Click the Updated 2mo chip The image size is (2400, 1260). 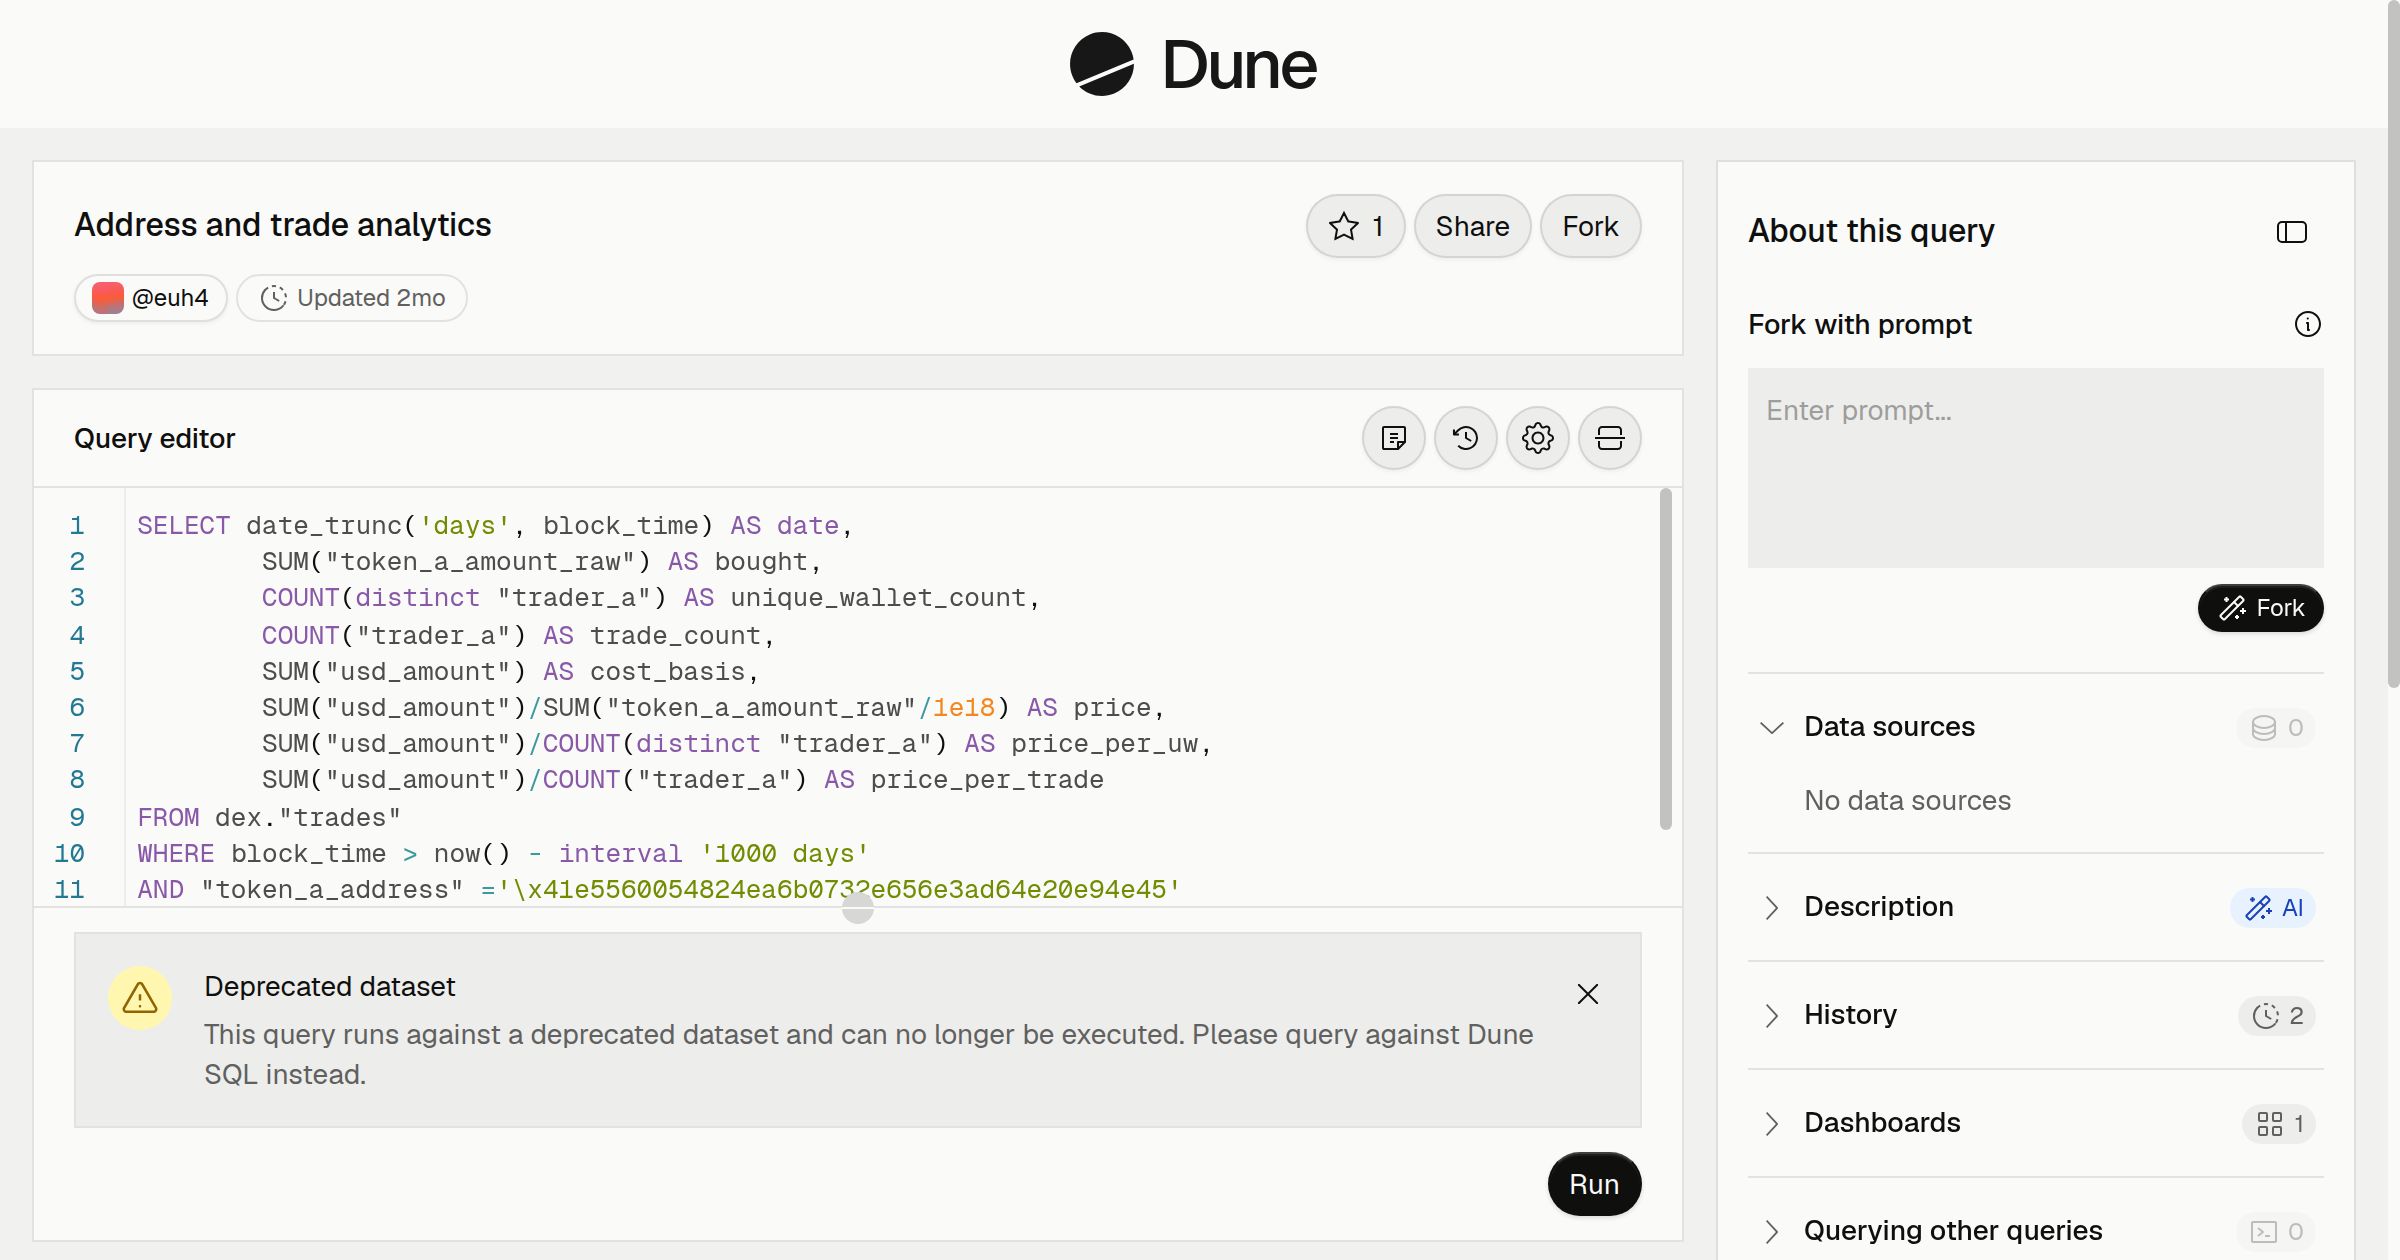click(x=352, y=298)
